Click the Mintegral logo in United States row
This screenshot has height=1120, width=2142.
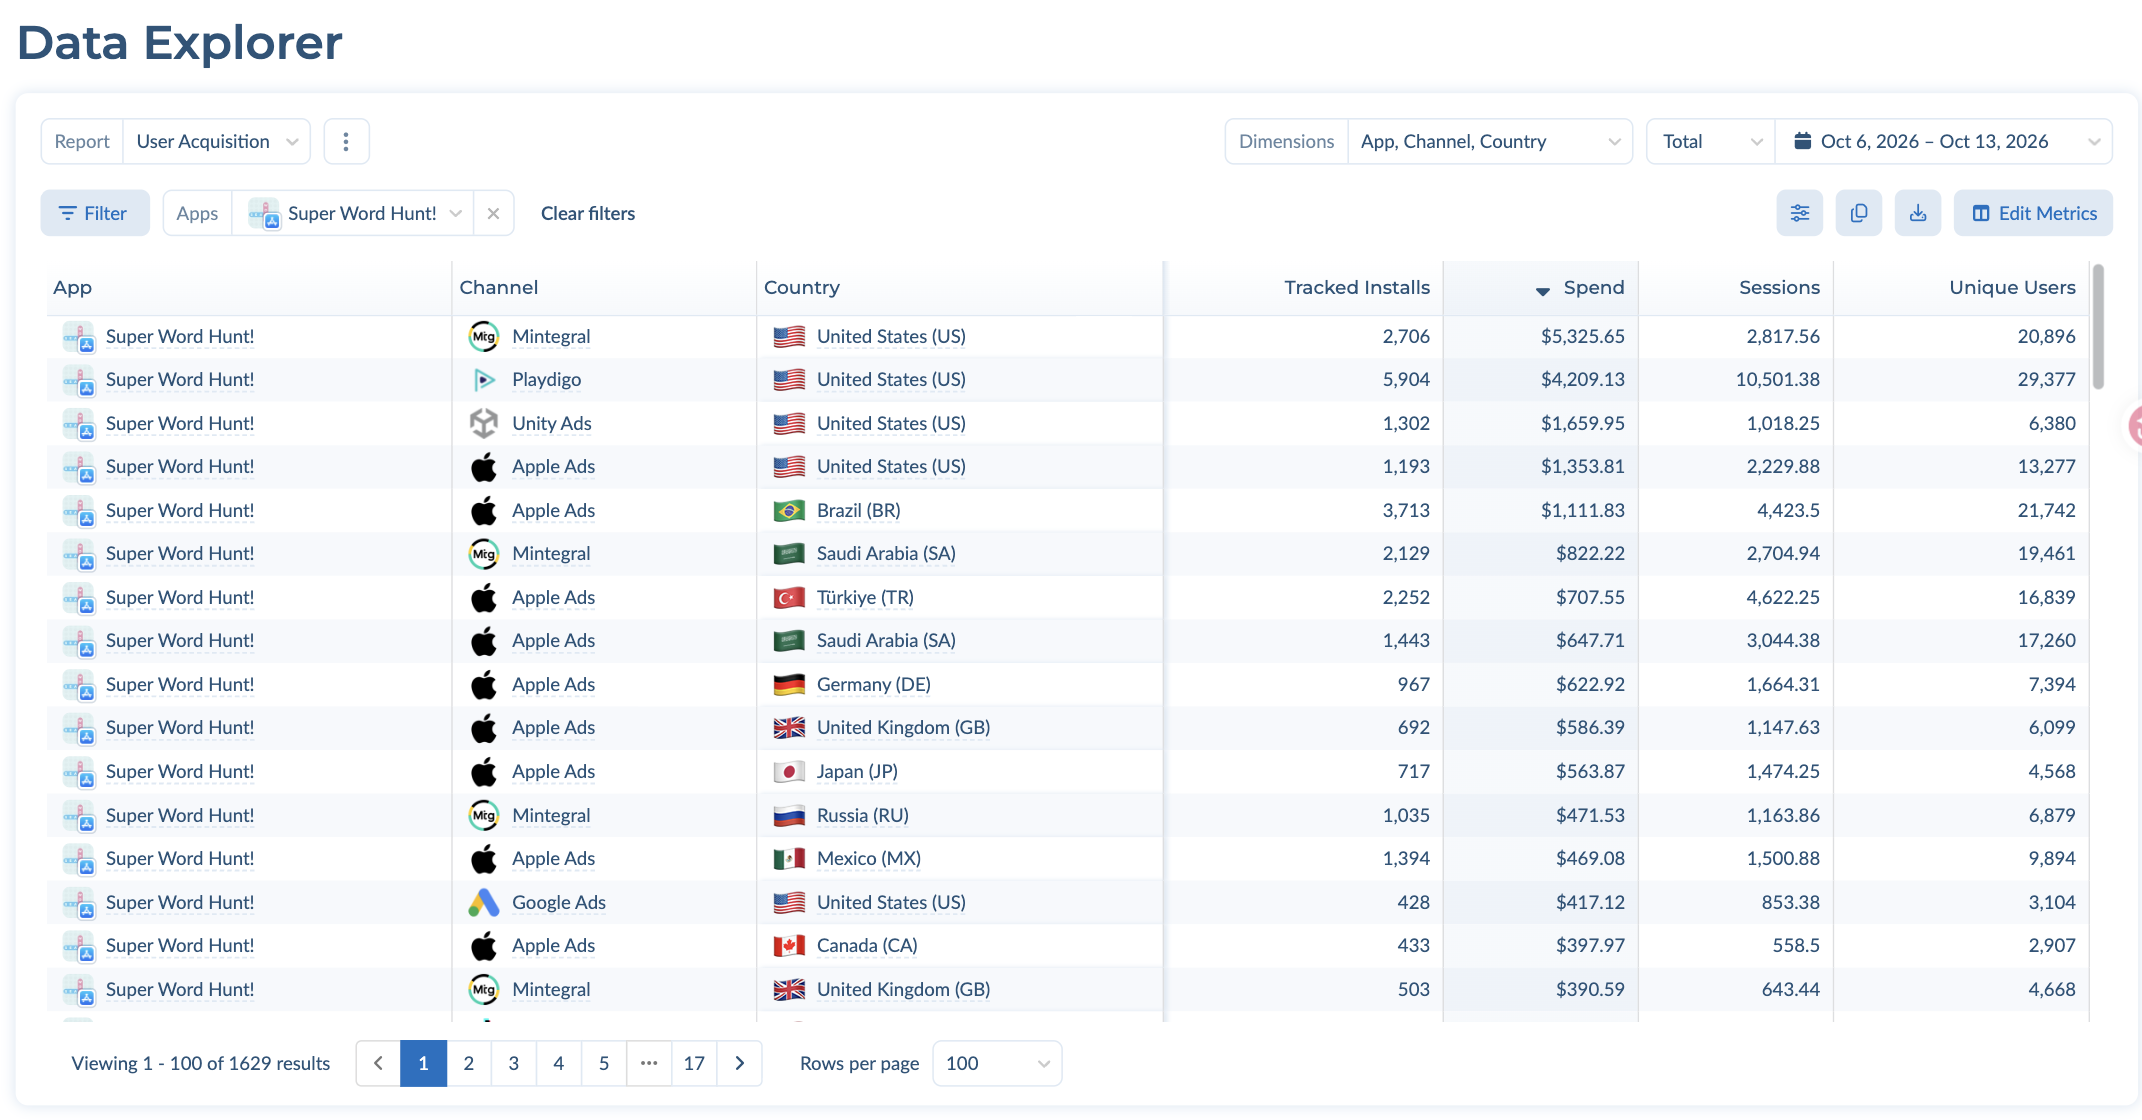(484, 336)
